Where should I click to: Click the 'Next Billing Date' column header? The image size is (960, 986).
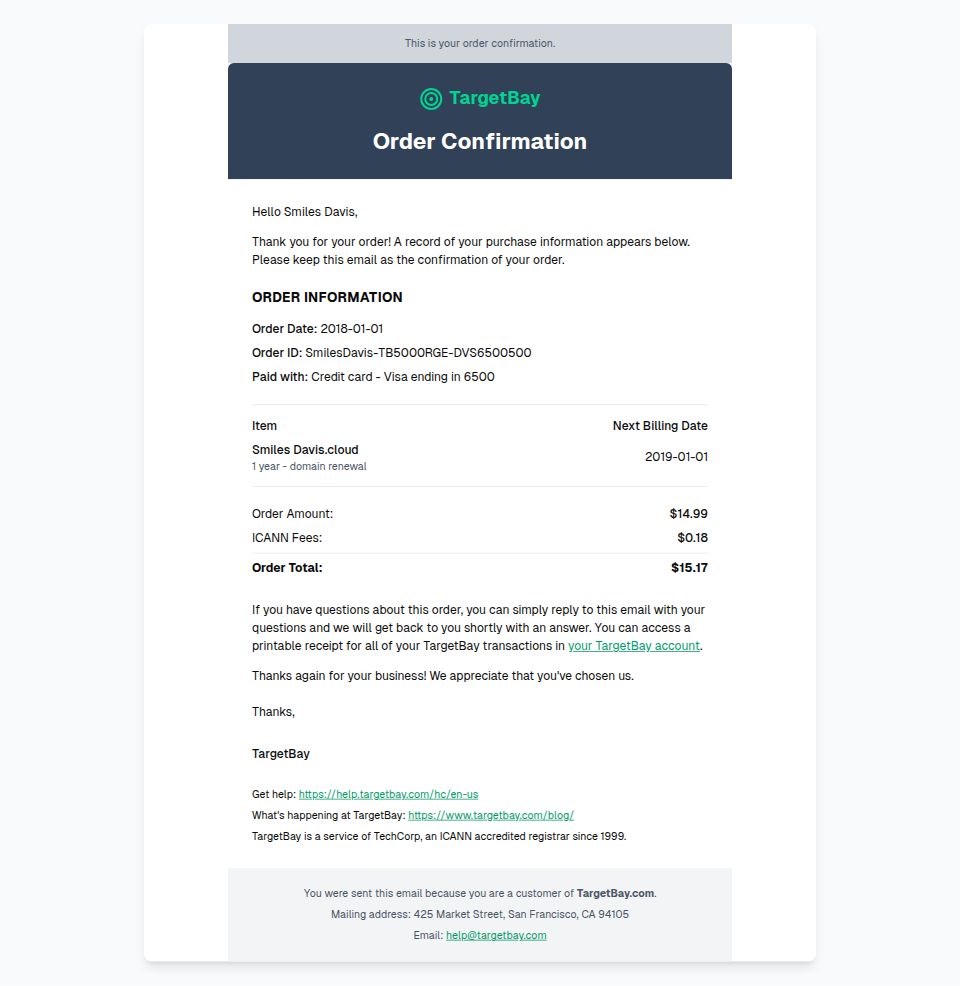tap(660, 426)
